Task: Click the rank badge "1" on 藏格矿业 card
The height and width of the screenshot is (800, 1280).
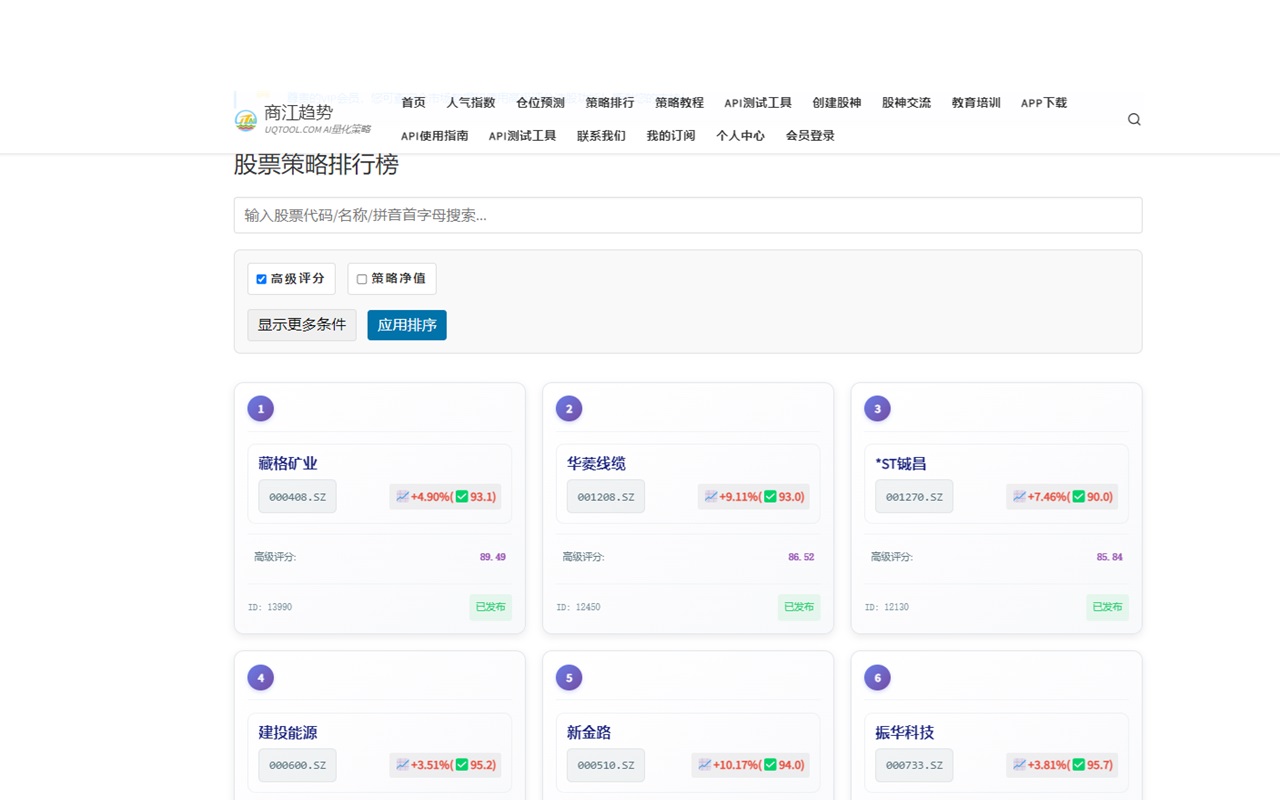Action: [x=260, y=408]
